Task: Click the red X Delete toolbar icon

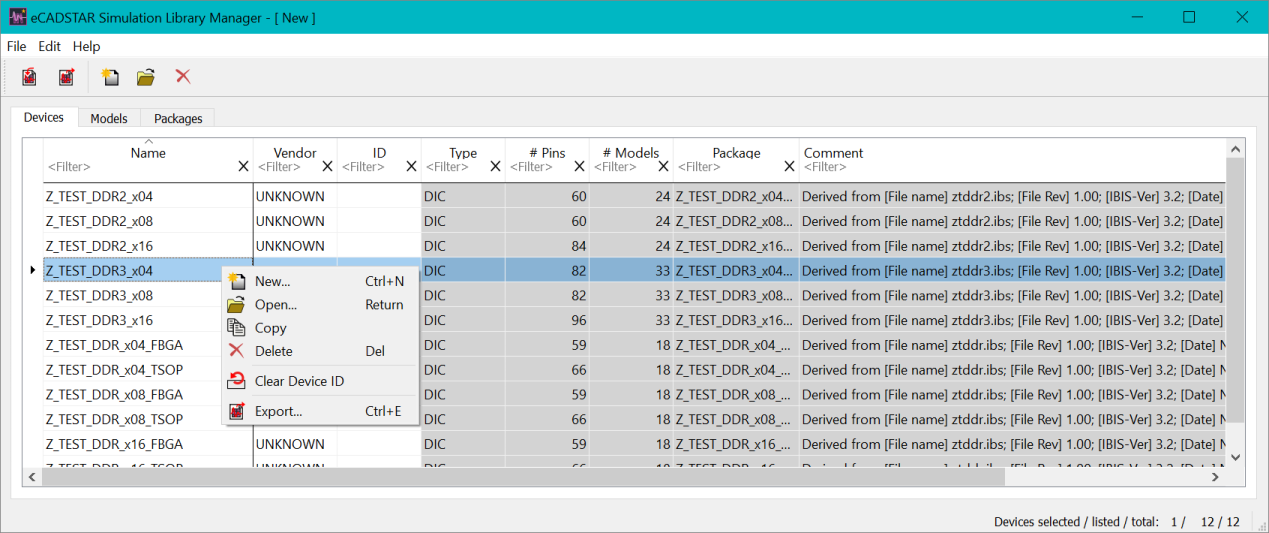Action: coord(183,77)
